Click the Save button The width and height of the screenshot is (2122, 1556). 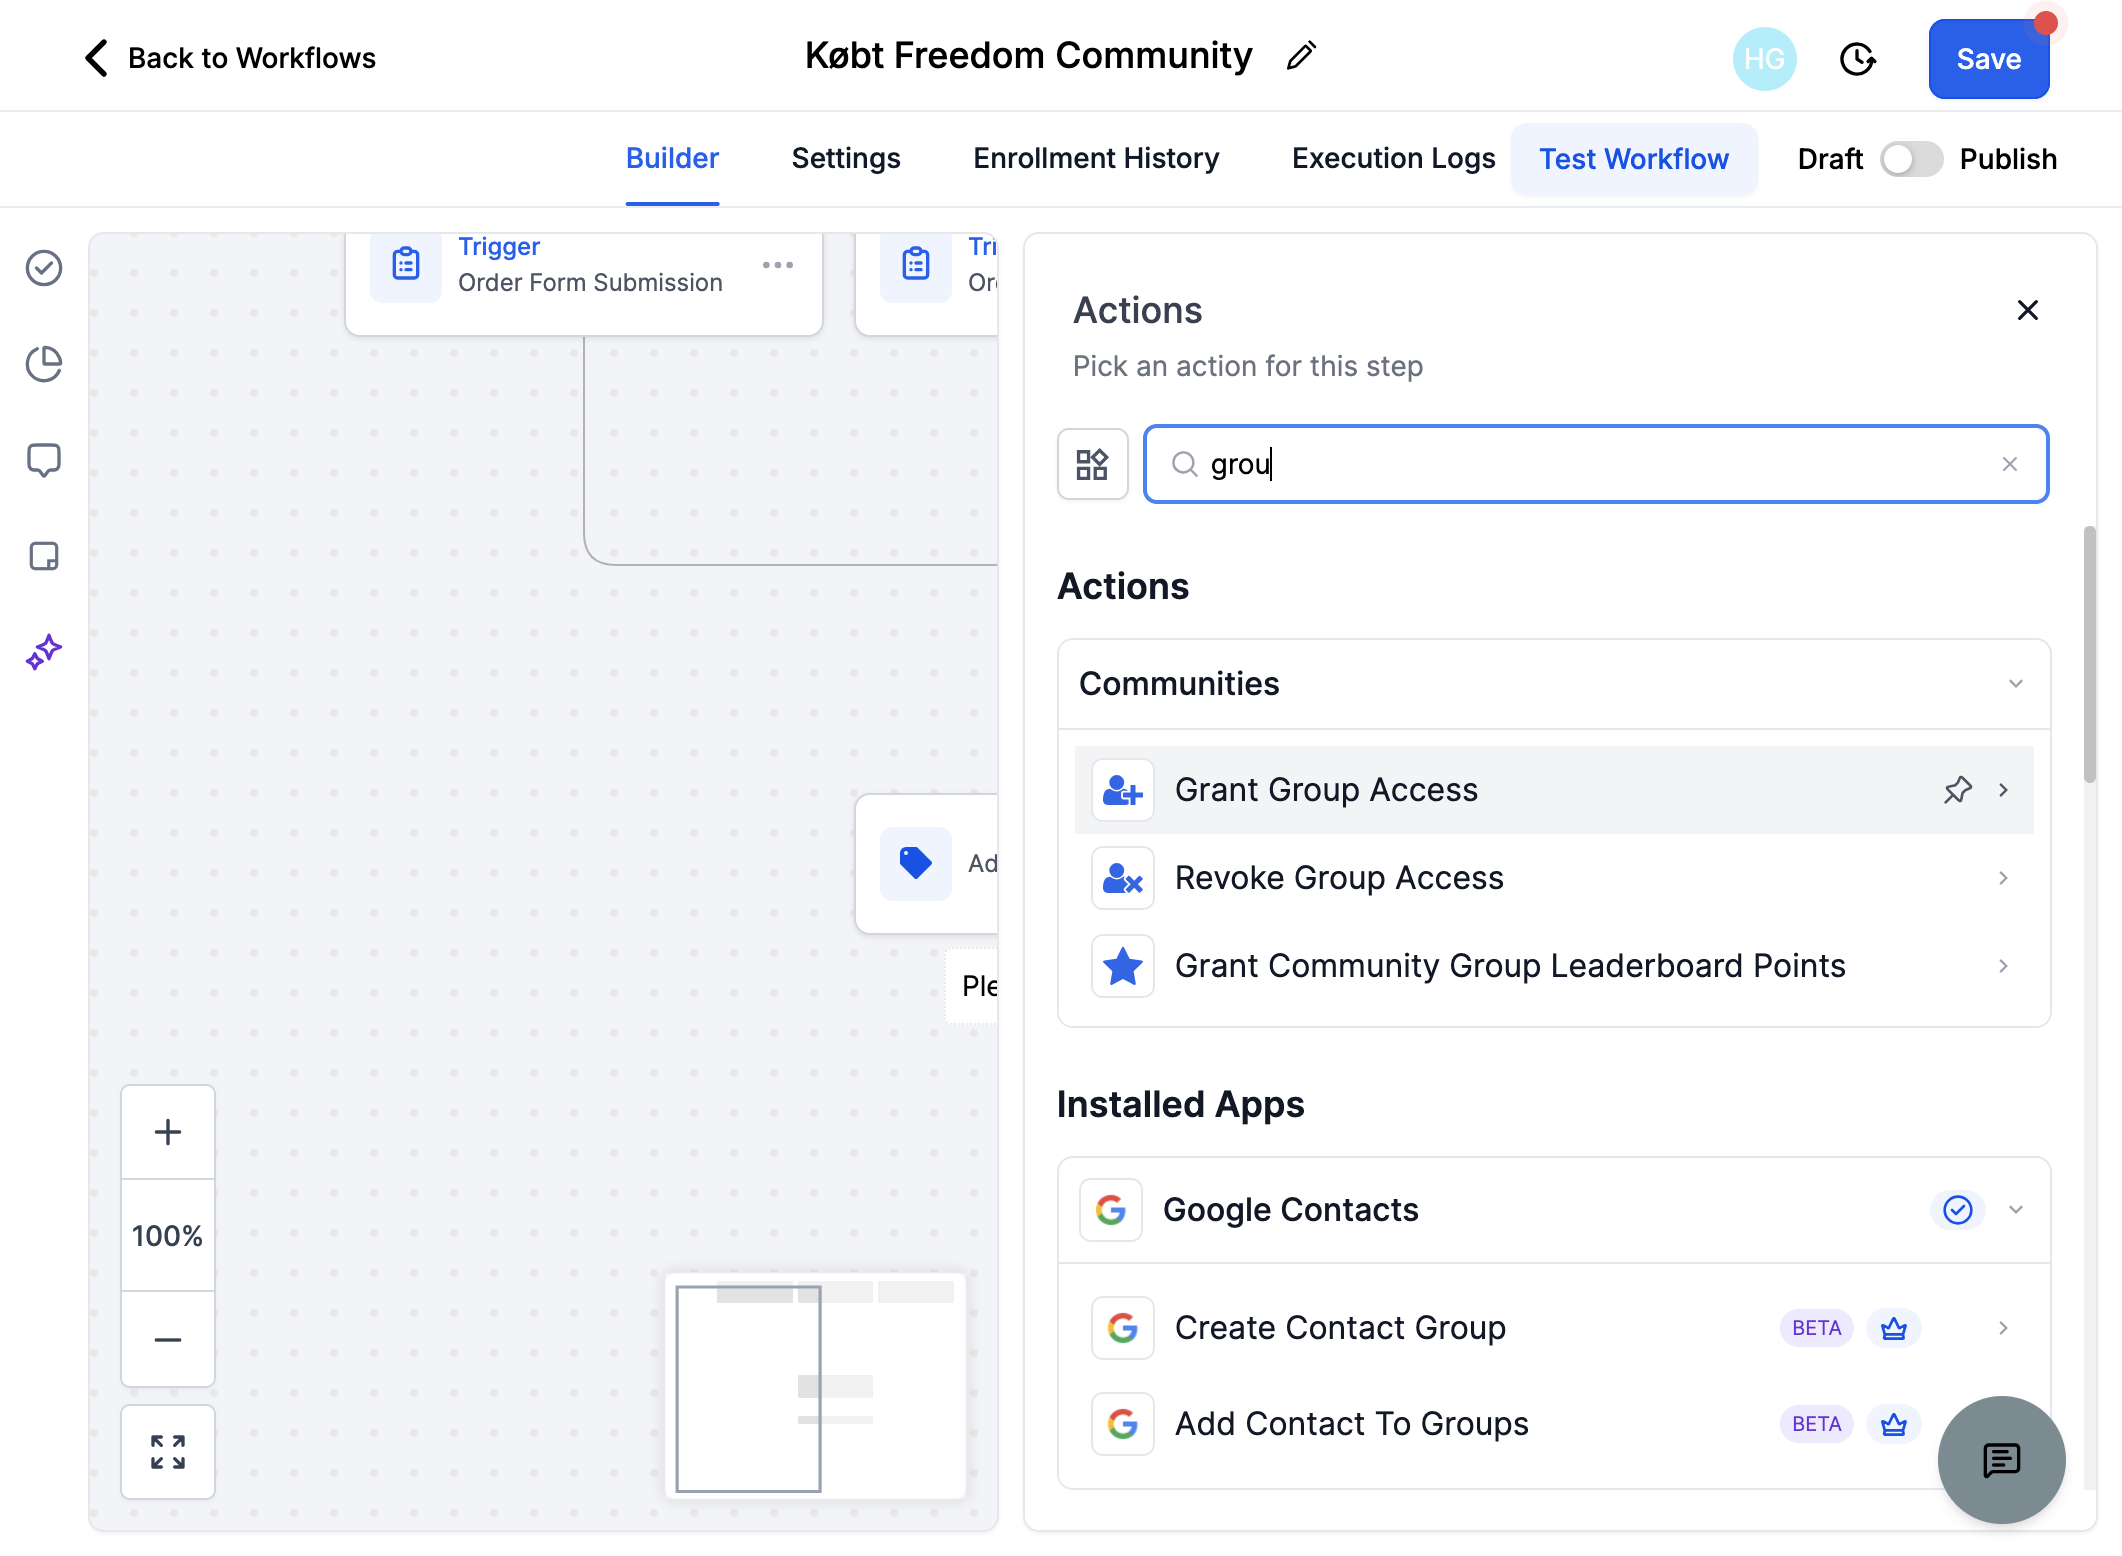1988,59
